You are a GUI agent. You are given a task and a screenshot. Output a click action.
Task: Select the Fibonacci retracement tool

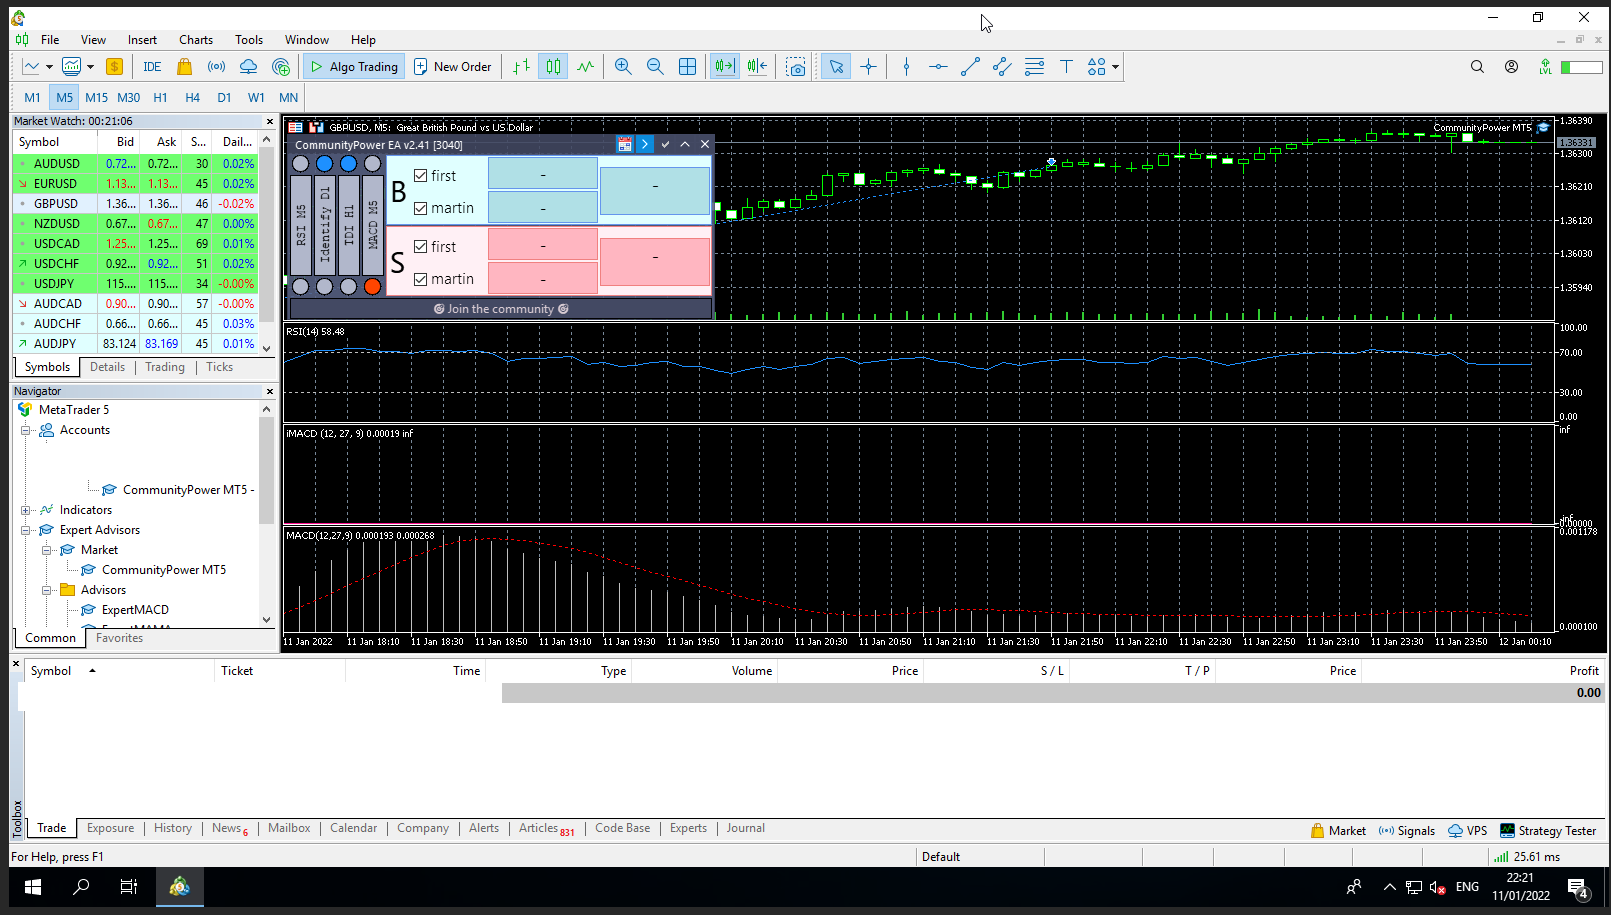[1034, 66]
